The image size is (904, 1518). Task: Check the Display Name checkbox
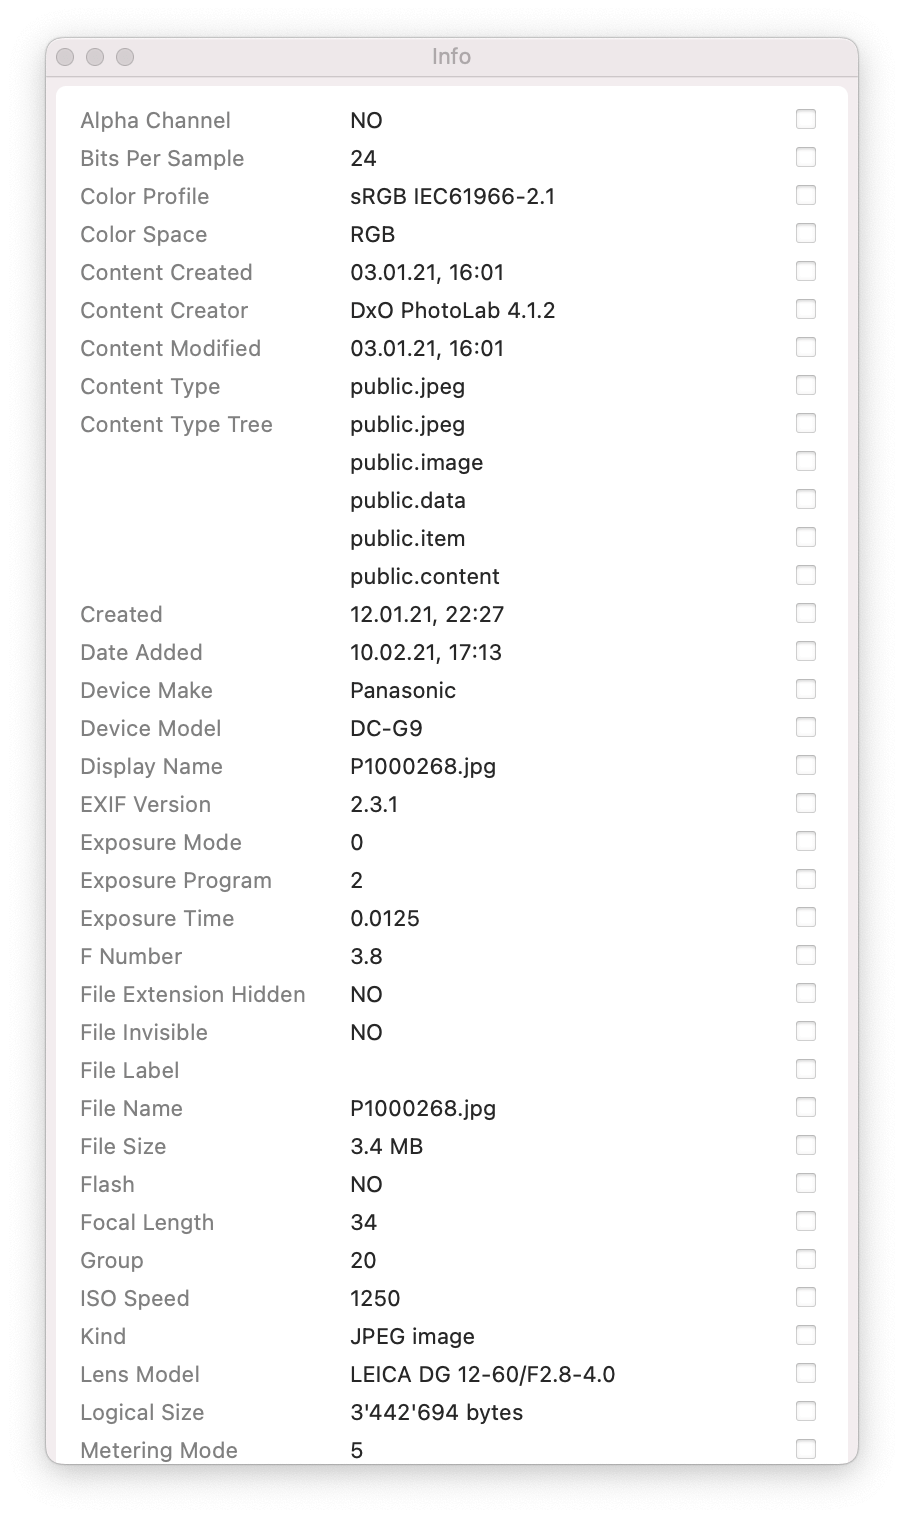805,765
